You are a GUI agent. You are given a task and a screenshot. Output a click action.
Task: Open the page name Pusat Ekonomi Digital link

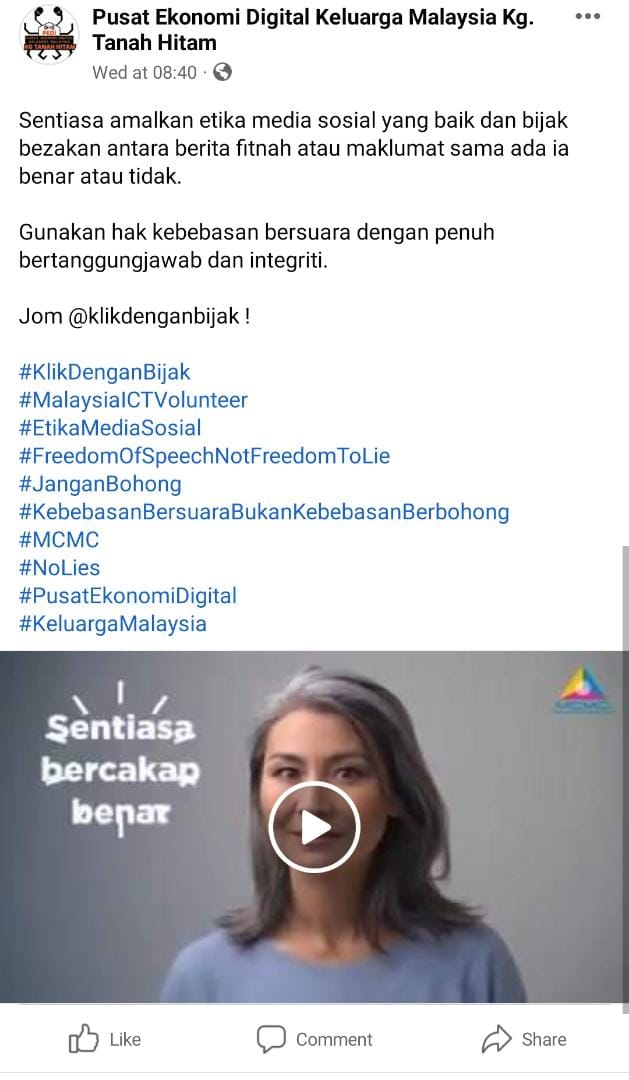point(313,30)
